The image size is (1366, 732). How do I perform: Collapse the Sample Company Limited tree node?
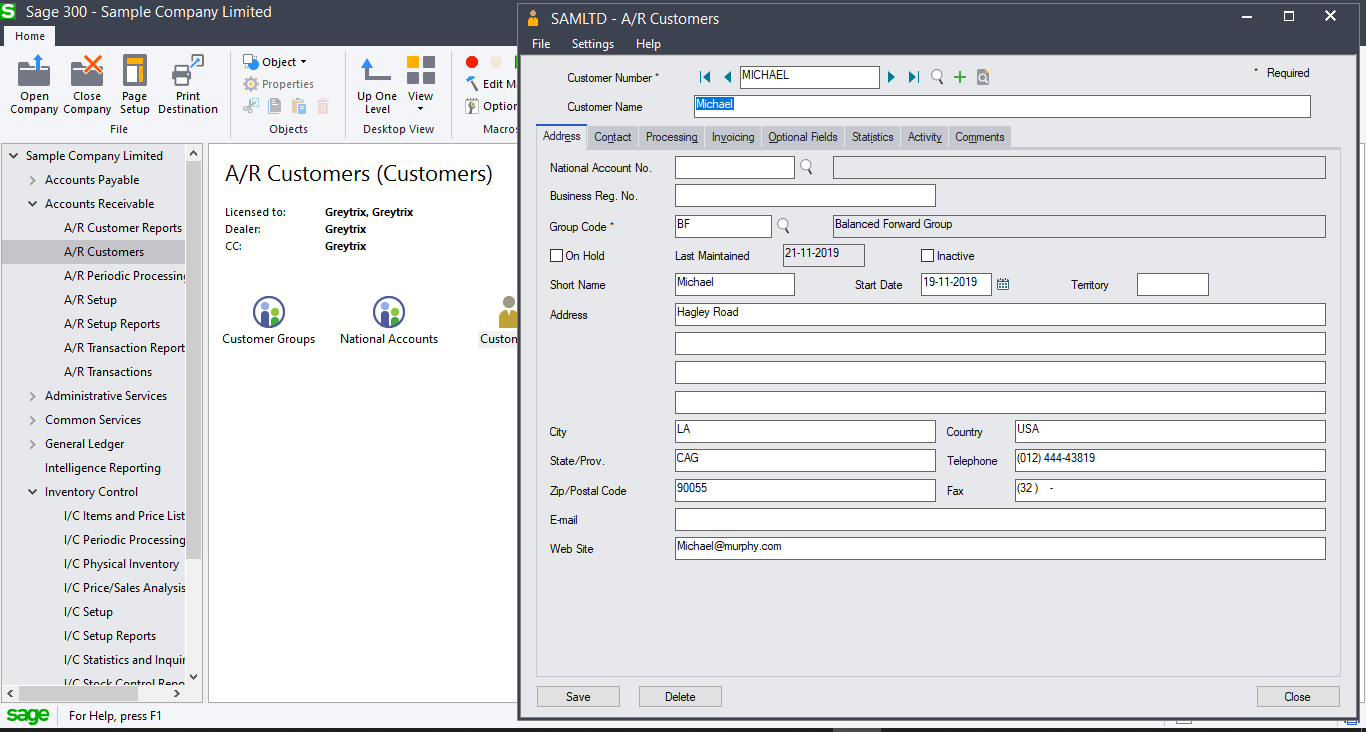point(13,156)
